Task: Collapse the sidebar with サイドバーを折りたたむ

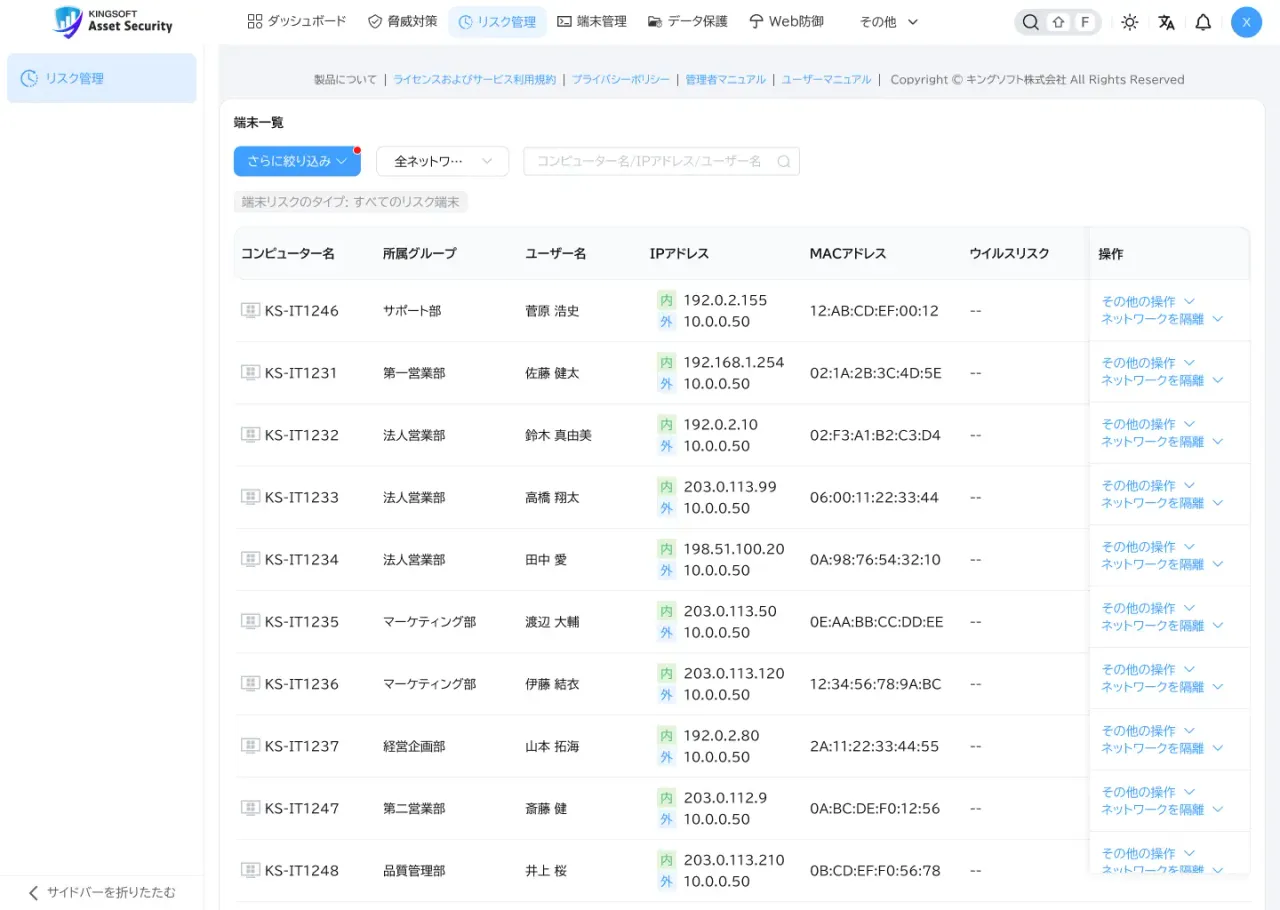Action: [x=101, y=892]
